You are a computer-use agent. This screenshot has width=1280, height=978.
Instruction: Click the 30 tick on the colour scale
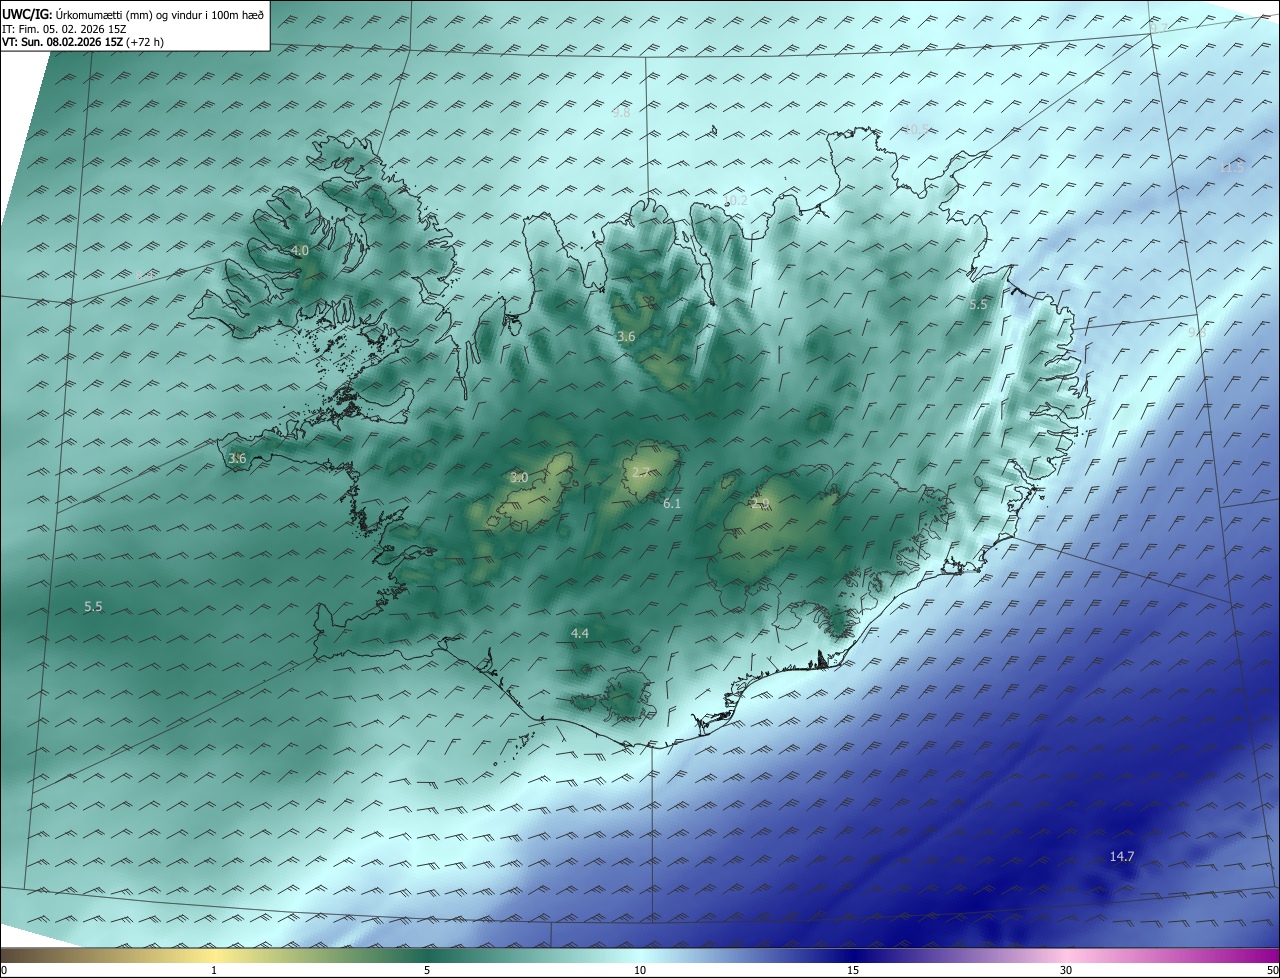click(x=1066, y=971)
